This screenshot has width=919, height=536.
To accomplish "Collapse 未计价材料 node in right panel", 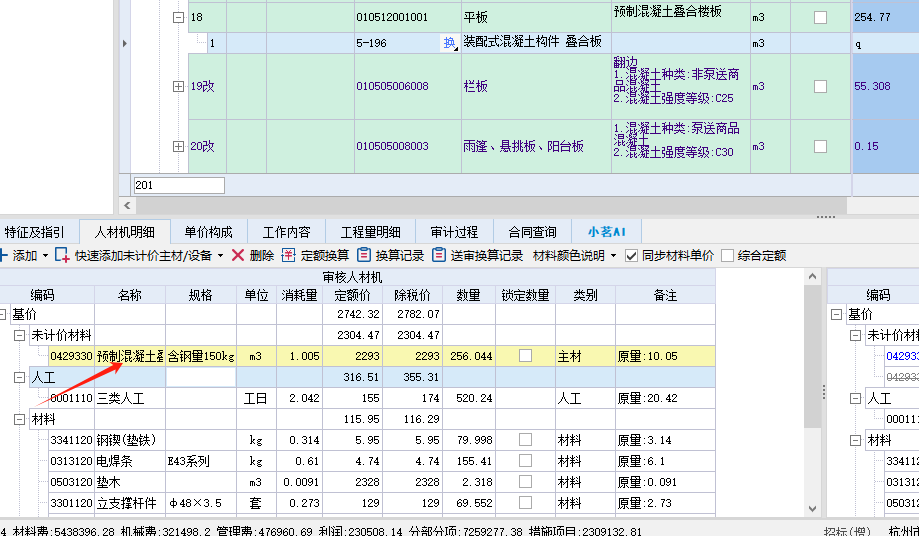I will click(856, 336).
